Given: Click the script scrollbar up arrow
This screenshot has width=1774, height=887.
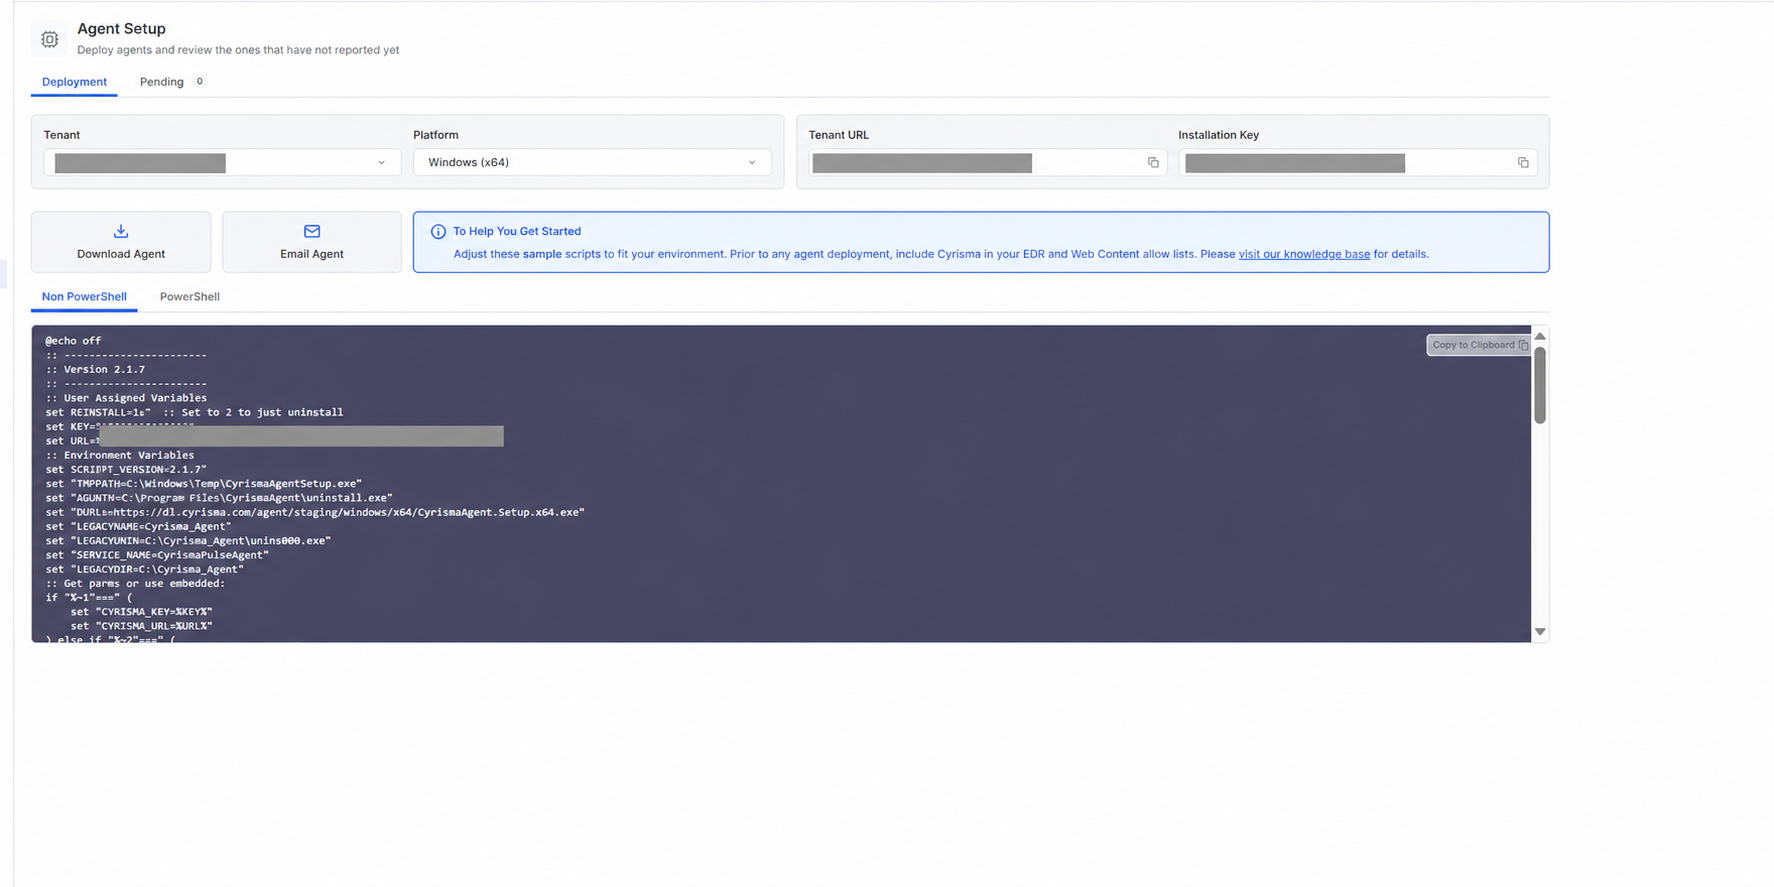Looking at the screenshot, I should click(x=1540, y=336).
